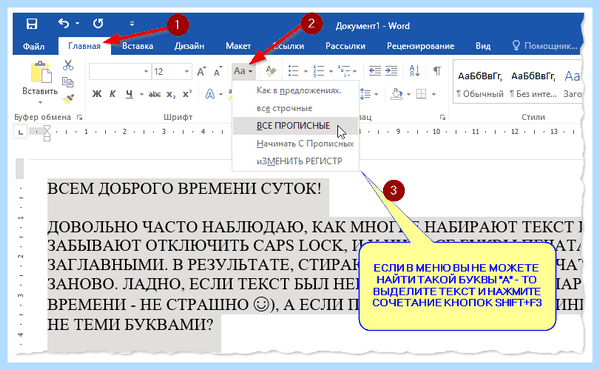
Task: Click the Increase Indent icon
Action: pyautogui.click(x=391, y=71)
